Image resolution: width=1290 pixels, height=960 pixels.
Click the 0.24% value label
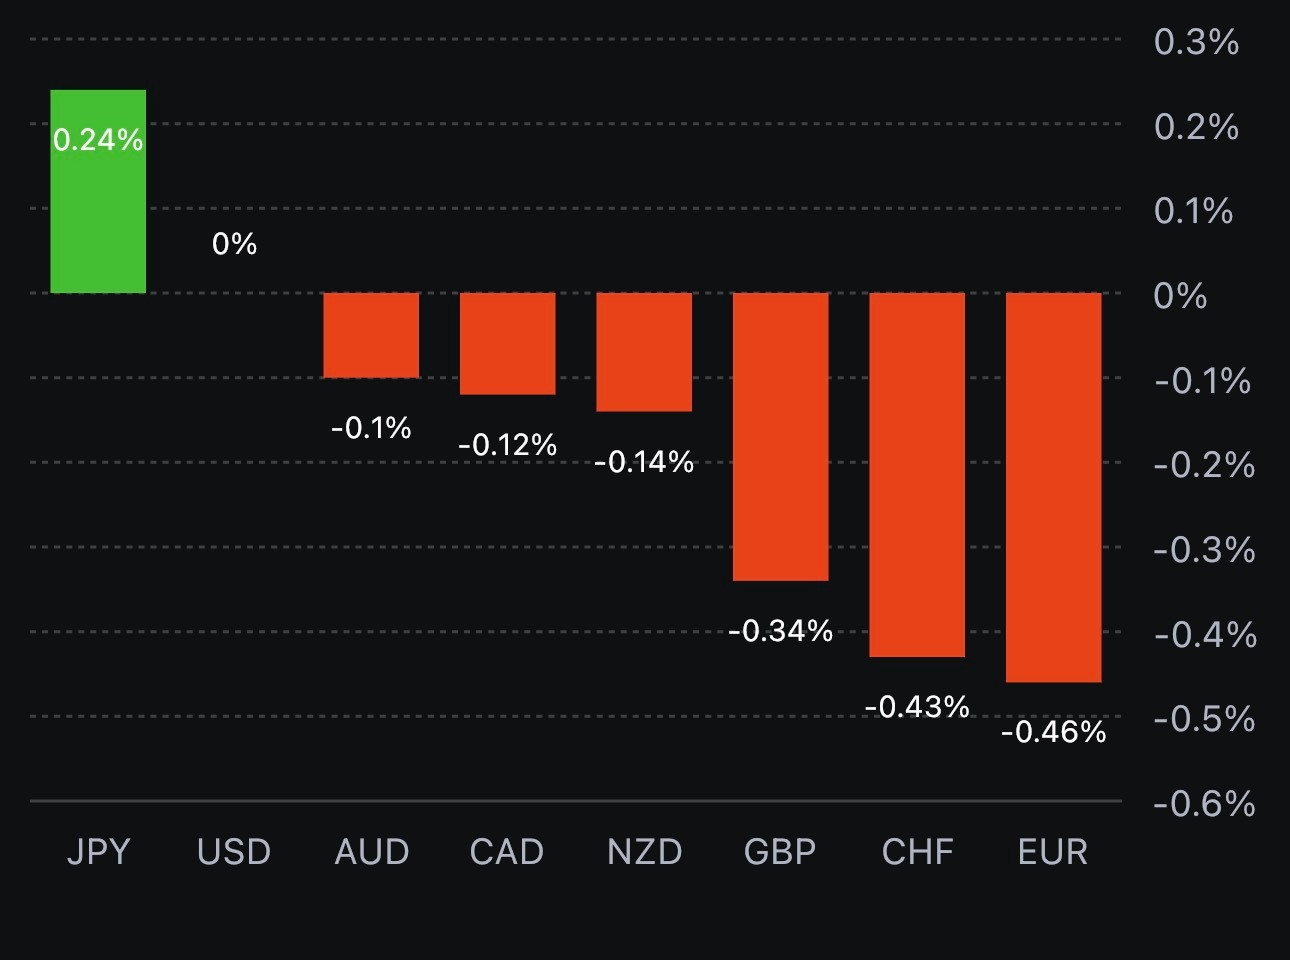point(98,140)
